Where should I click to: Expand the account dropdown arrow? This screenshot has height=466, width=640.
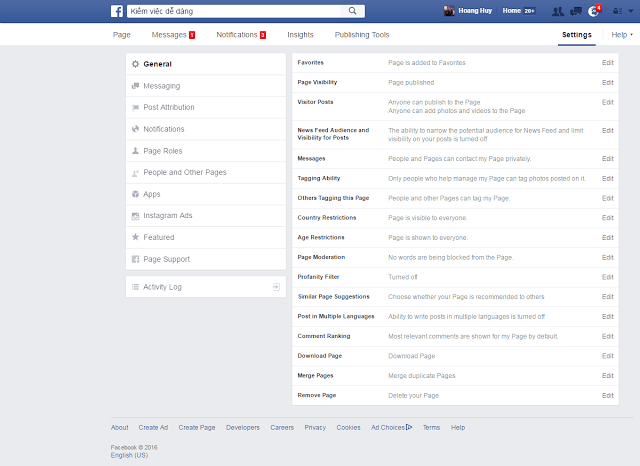[631, 11]
